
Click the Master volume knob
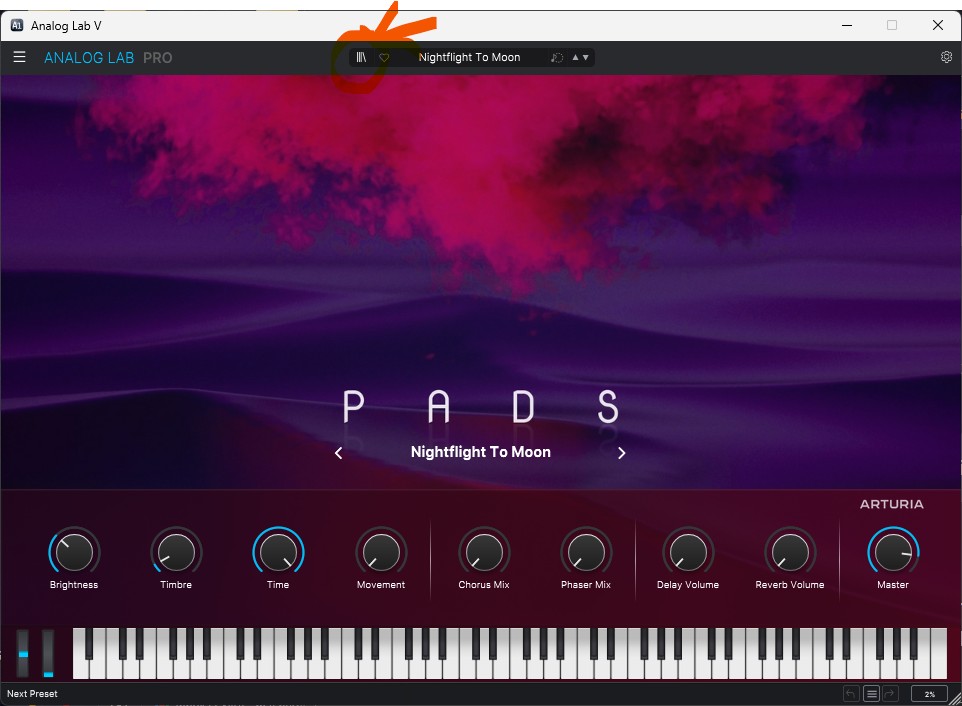(x=893, y=551)
